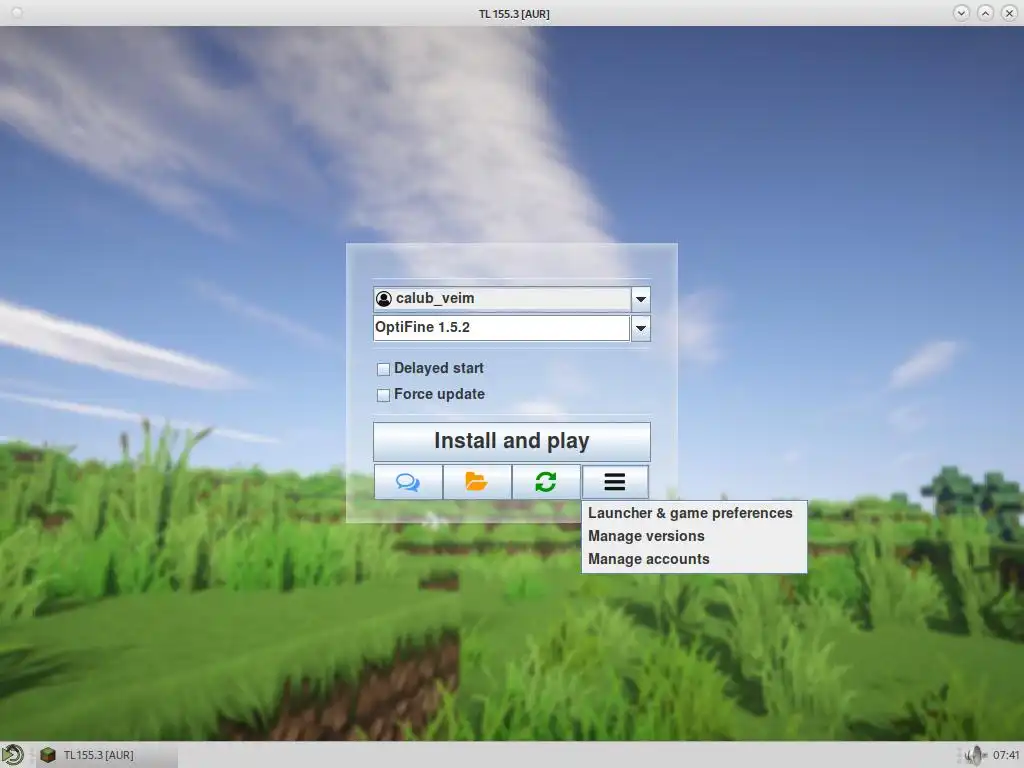1024x768 pixels.
Task: Choose Manage accounts from the menu
Action: [694, 559]
